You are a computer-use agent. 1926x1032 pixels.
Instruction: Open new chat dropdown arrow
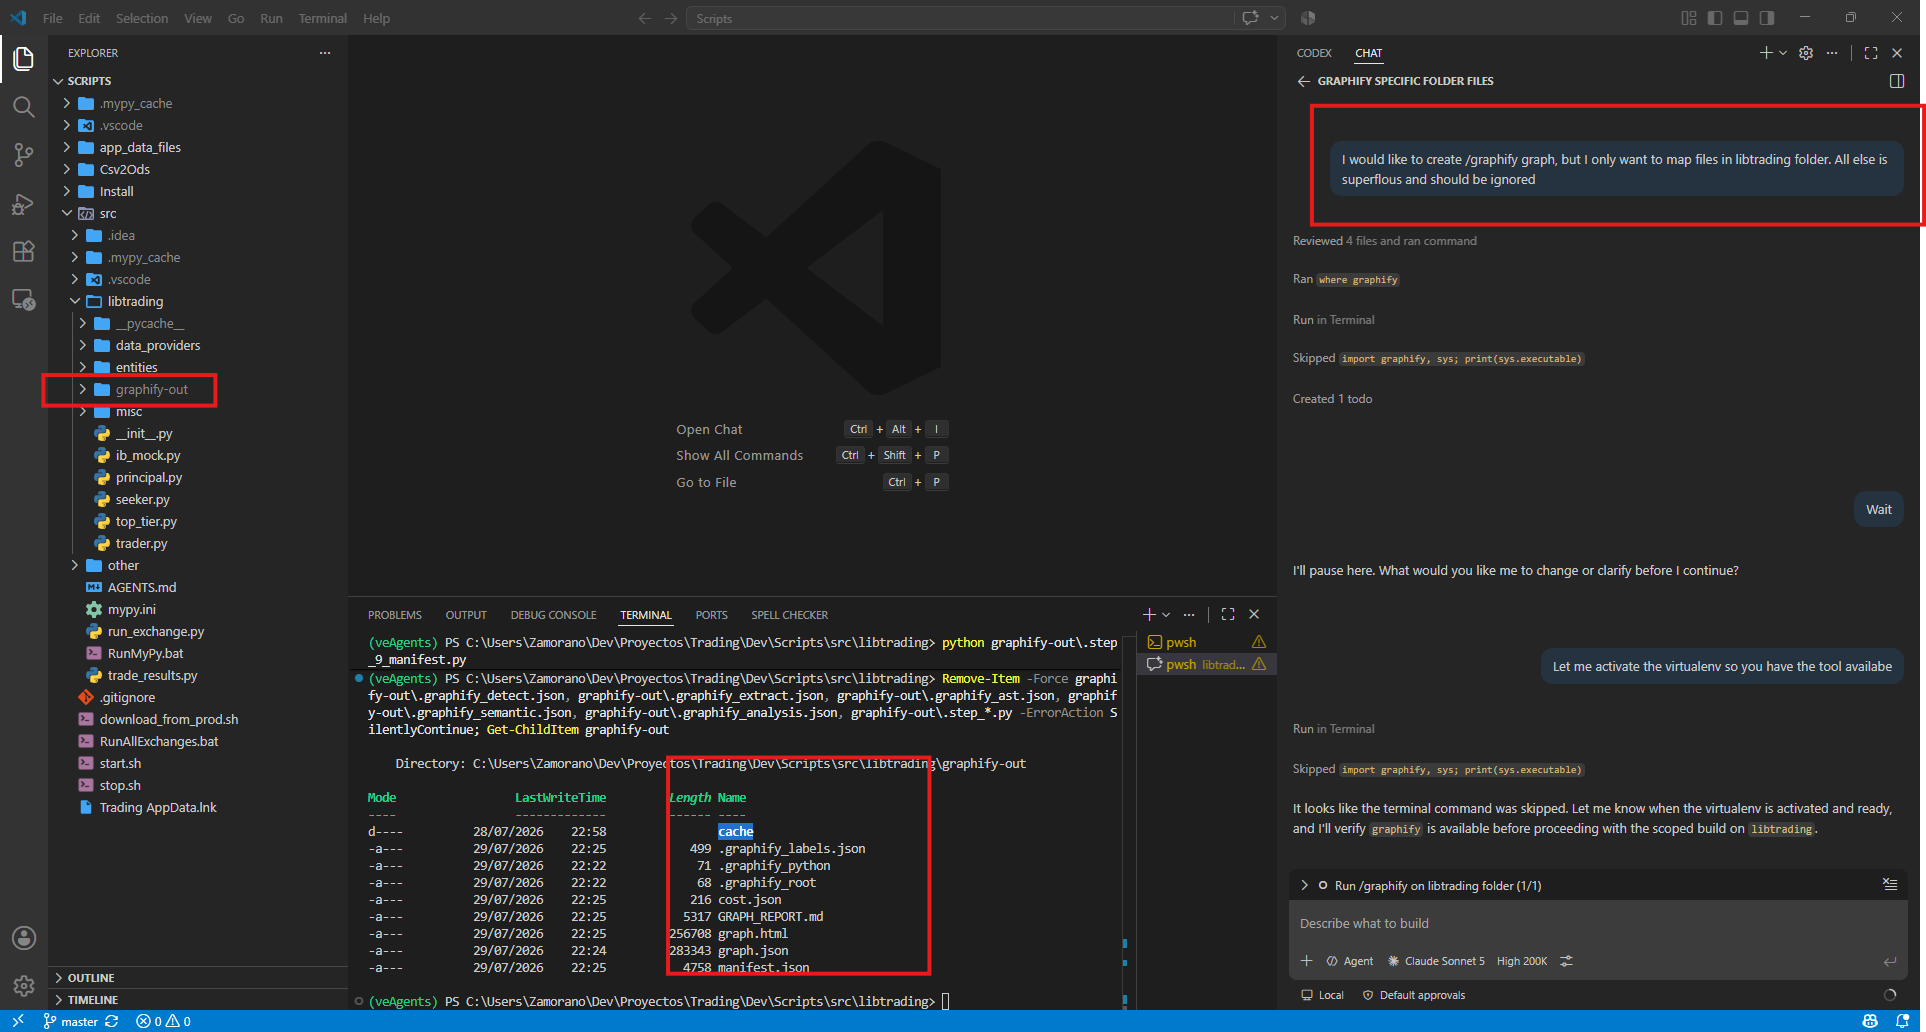point(1783,53)
